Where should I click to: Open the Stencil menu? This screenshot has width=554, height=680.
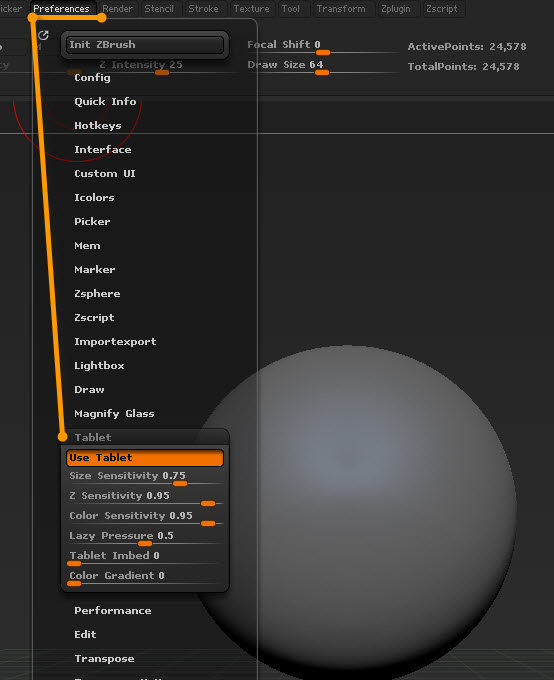159,9
